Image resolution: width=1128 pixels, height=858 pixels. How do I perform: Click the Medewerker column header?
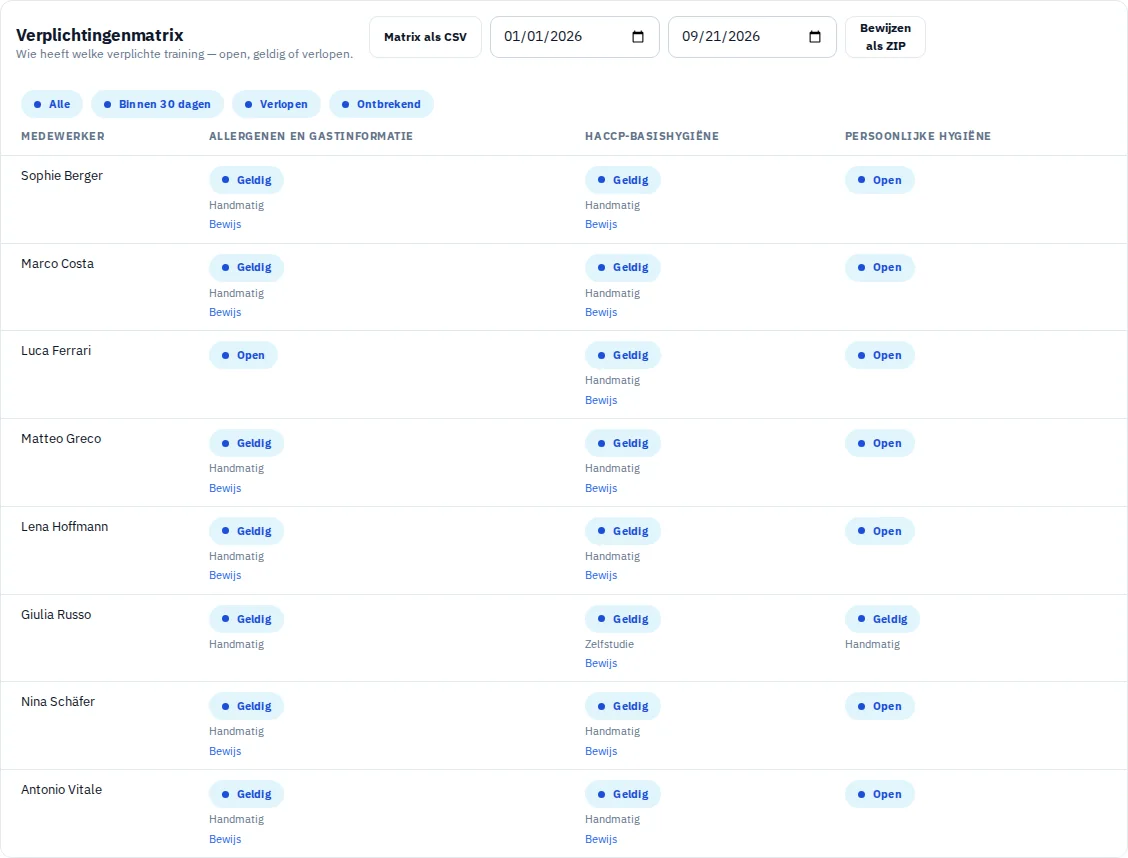point(63,136)
